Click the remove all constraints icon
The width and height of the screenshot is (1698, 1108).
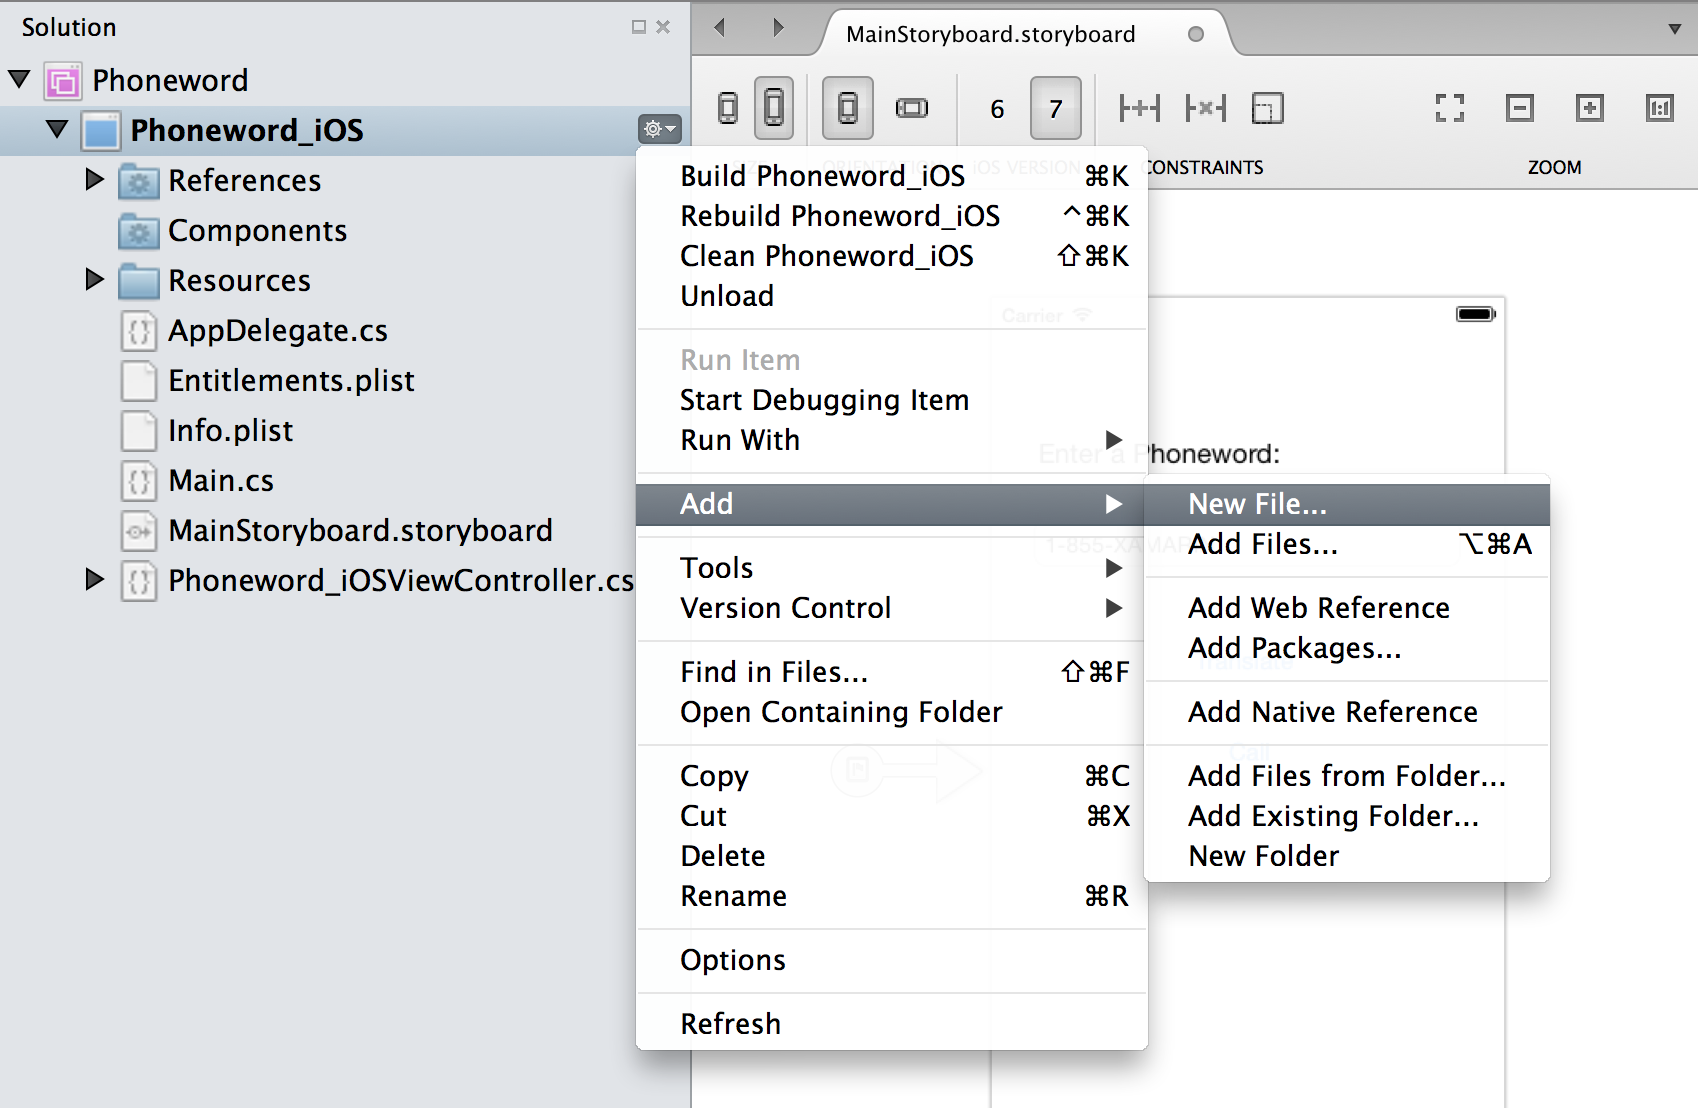1205,108
